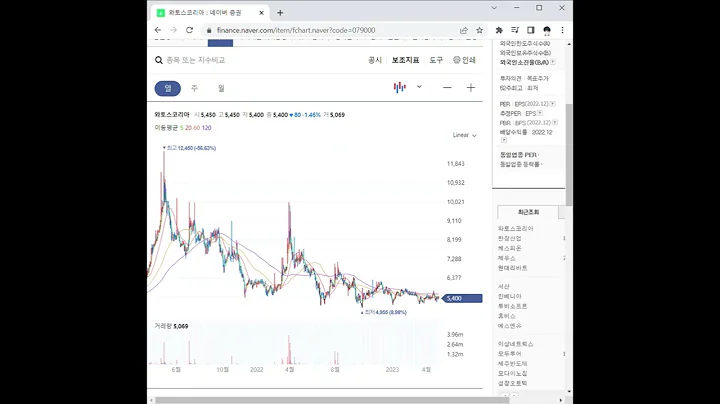Screen dimensions: 720x404
Task: Close the 와토스코리아 browser tab
Action: (261, 13)
